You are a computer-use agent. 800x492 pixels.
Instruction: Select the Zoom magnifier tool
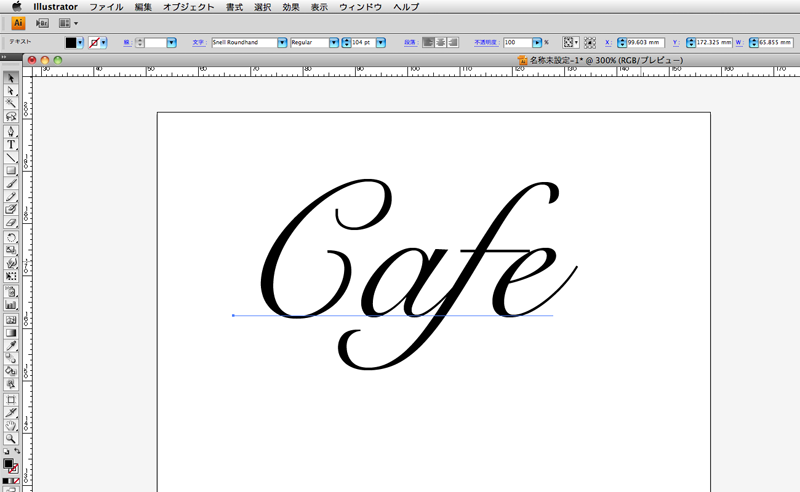coord(11,438)
